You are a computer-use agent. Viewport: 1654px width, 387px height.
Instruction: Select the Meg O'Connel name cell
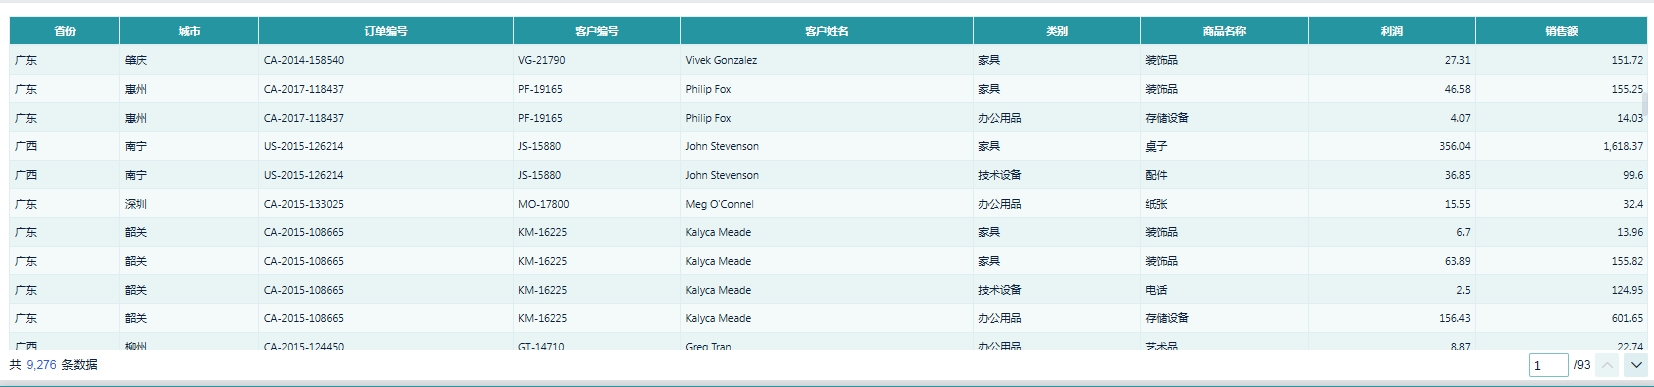[827, 204]
